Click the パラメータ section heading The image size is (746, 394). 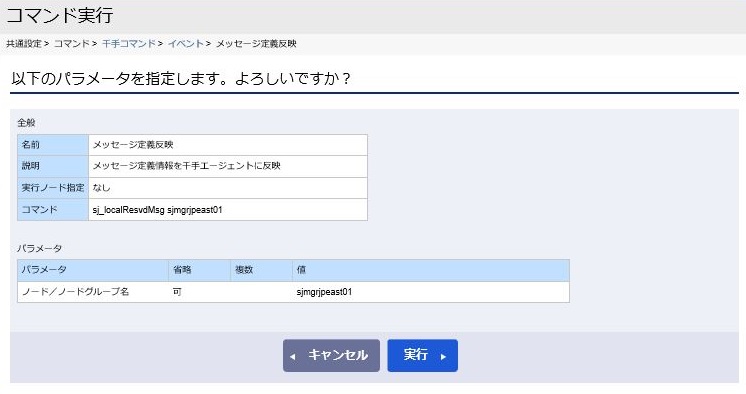pyautogui.click(x=39, y=248)
